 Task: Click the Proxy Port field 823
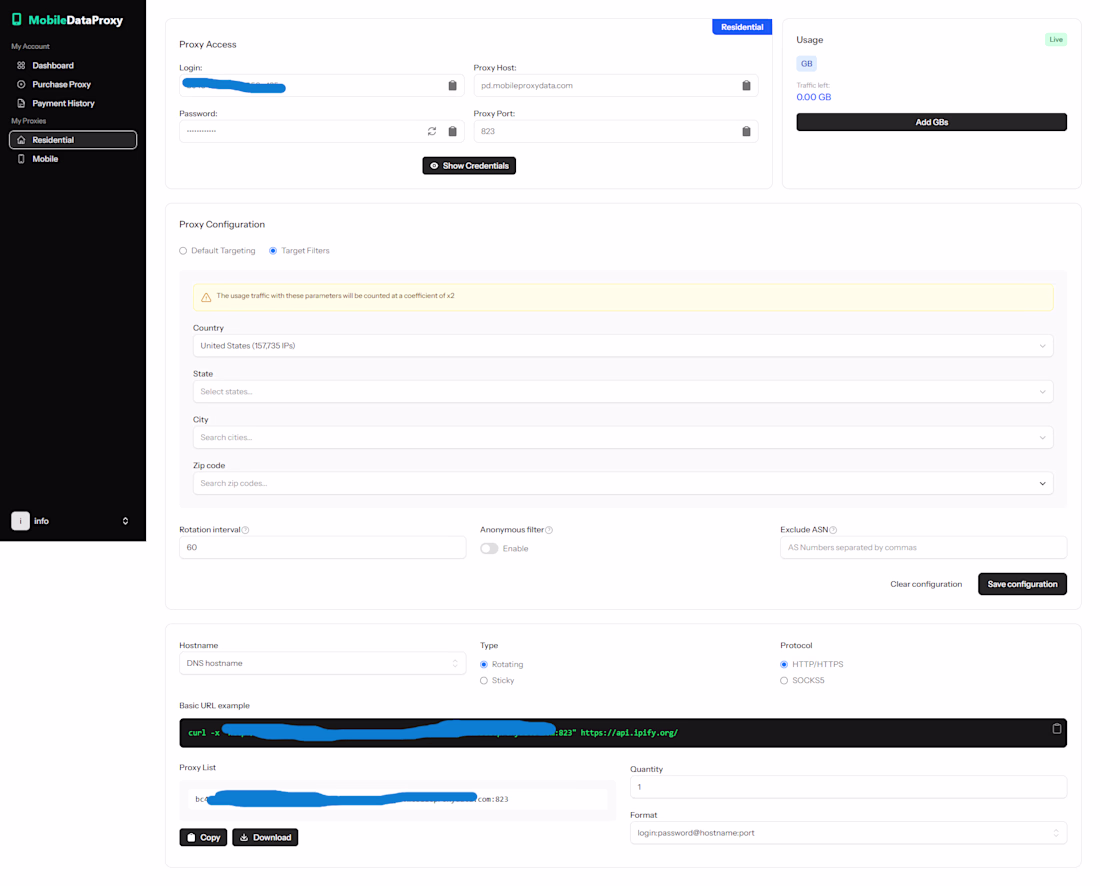(615, 131)
